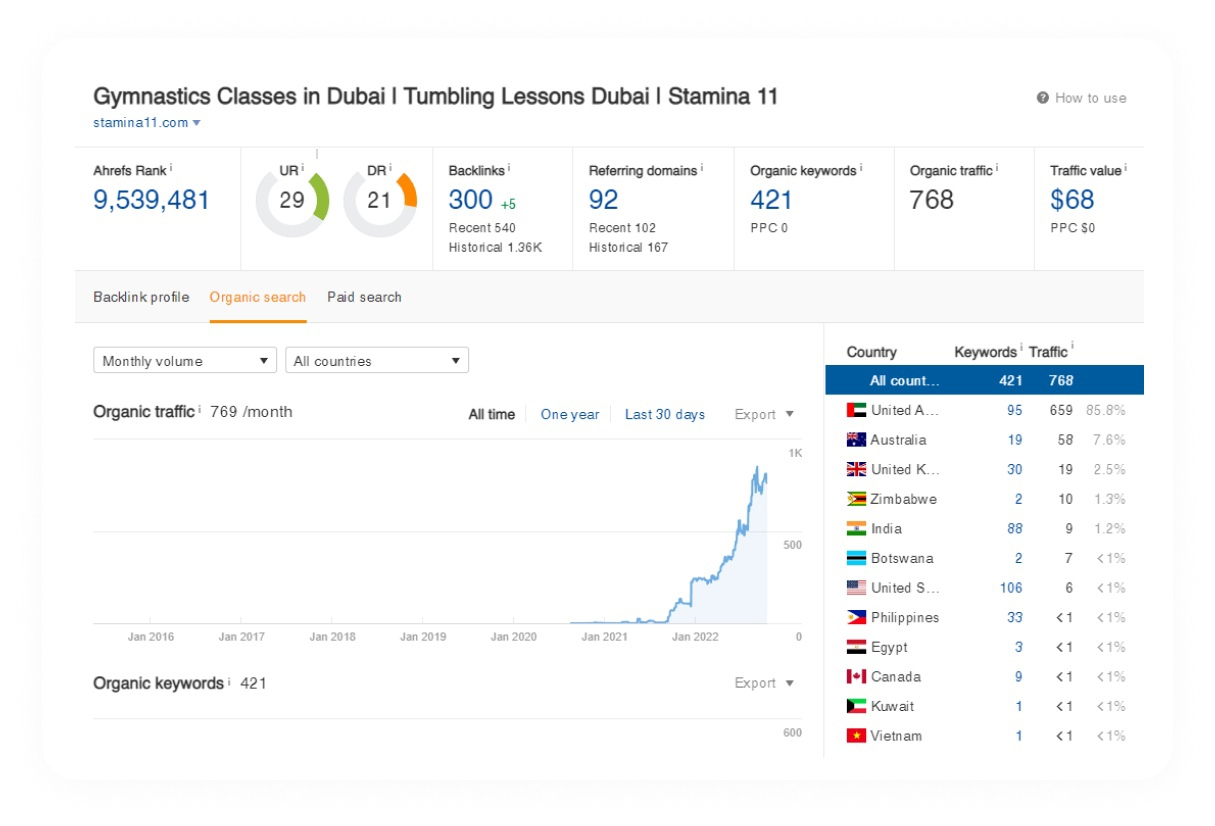Click the info icon beside UR
1215x826 pixels.
pyautogui.click(x=304, y=168)
